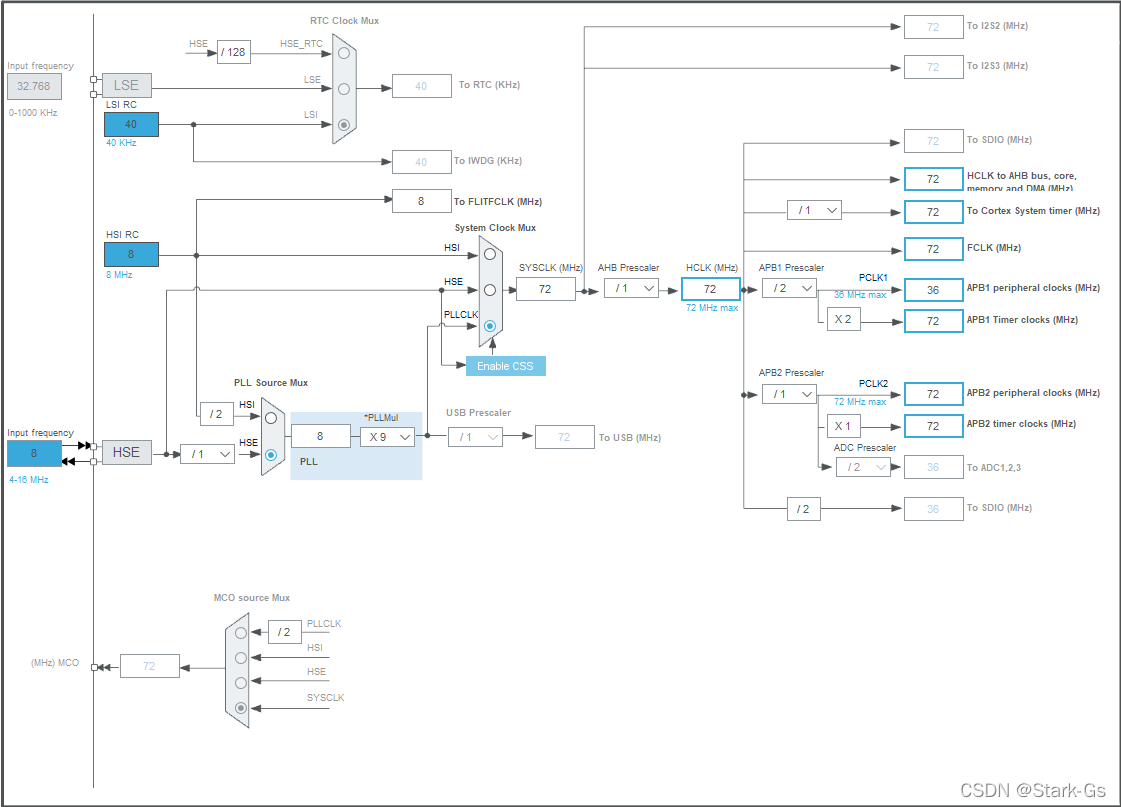Select PLLCLK in the System Clock Mux

[x=490, y=326]
